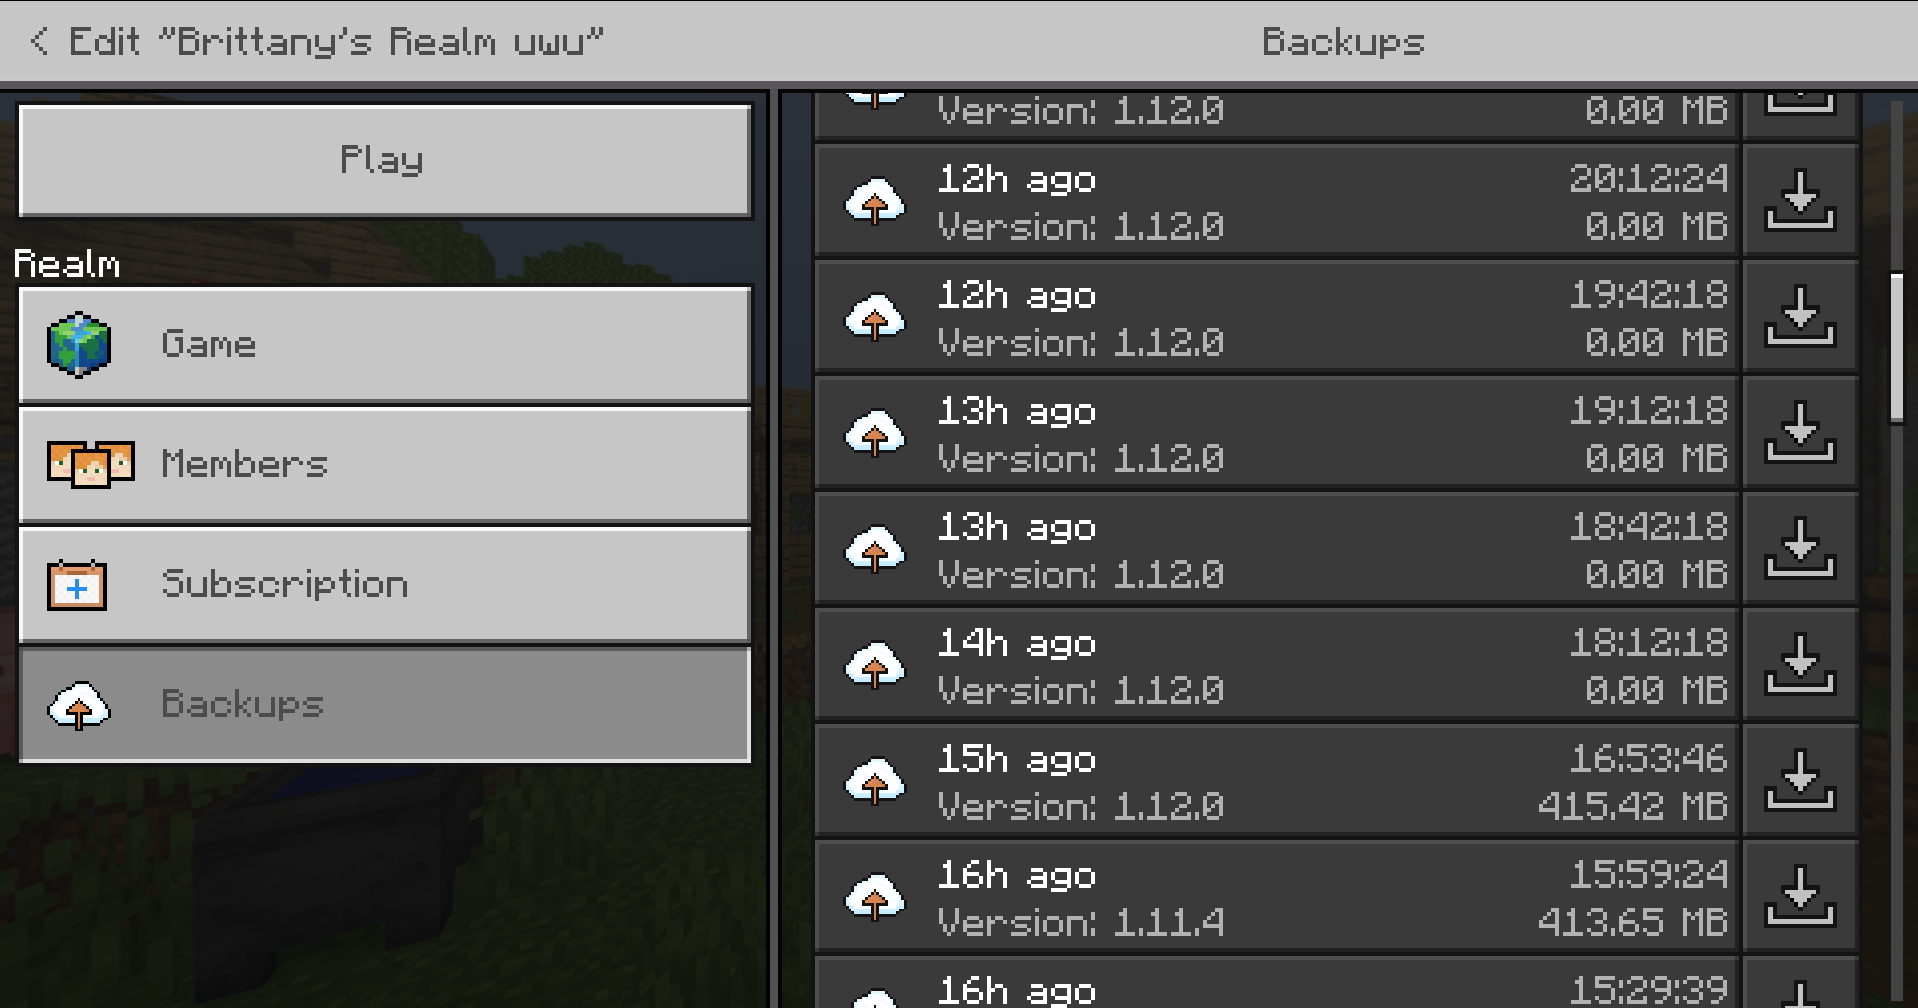This screenshot has width=1918, height=1008.
Task: Download the backup from 19:12:18
Action: pos(1800,432)
